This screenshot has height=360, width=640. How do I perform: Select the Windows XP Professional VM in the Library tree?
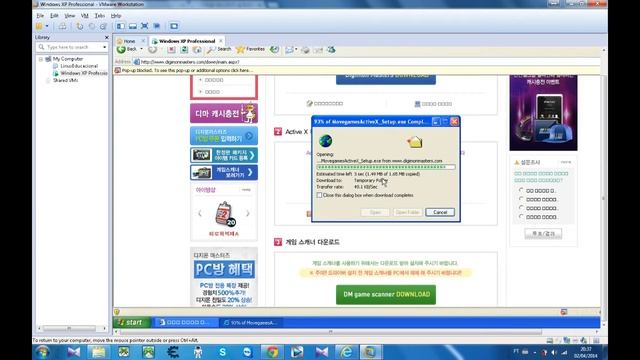84,73
